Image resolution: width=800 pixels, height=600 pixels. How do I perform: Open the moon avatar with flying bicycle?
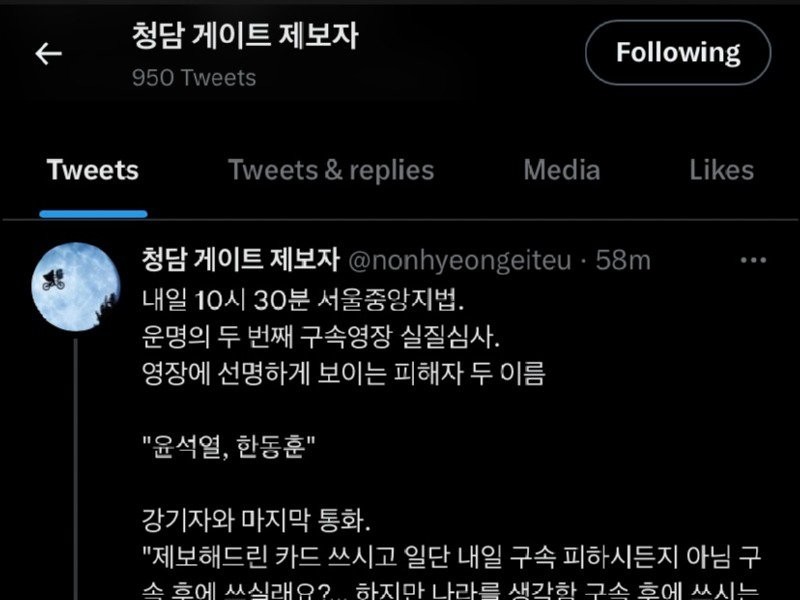point(76,287)
